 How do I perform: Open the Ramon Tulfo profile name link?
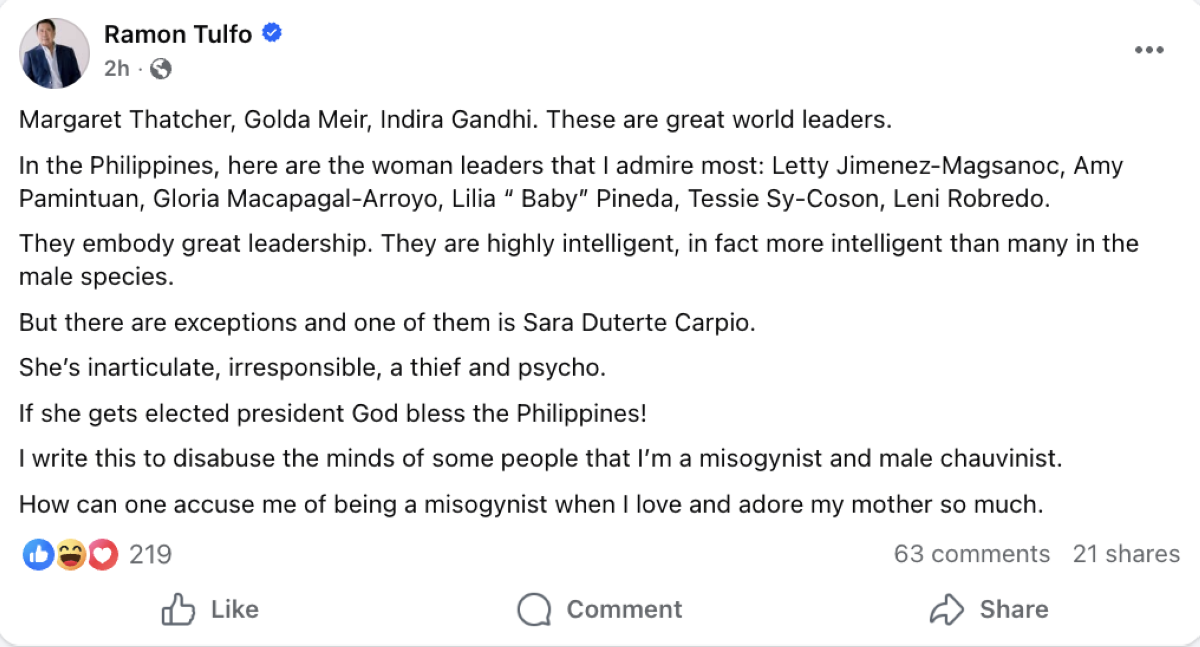178,34
